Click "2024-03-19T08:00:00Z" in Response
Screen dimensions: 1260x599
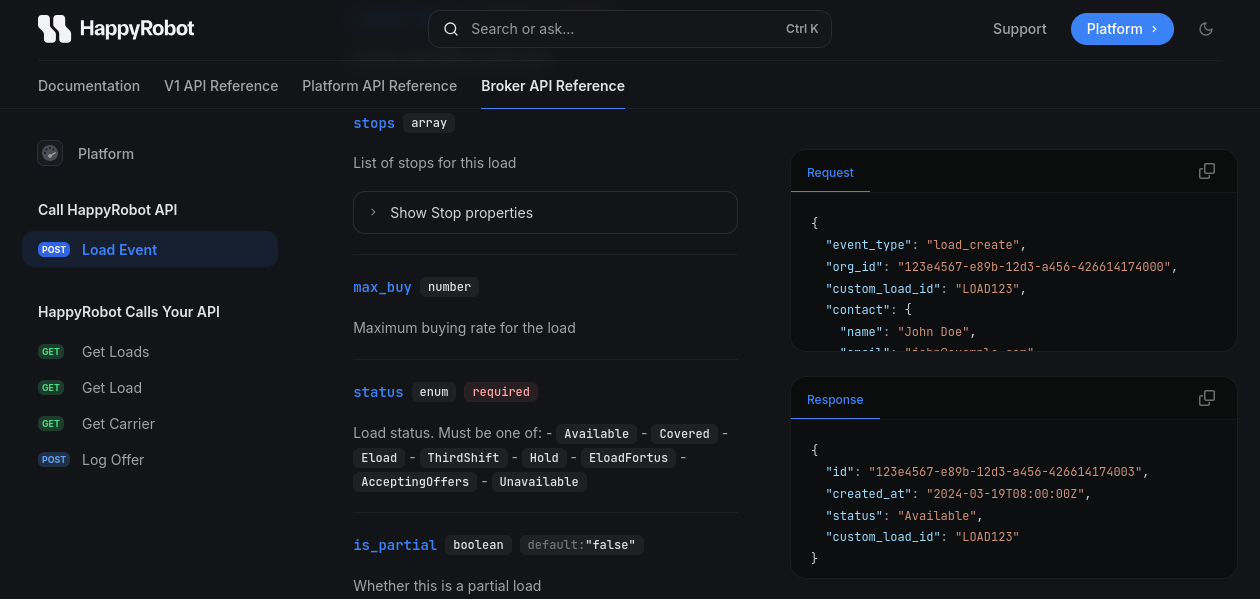click(1007, 494)
